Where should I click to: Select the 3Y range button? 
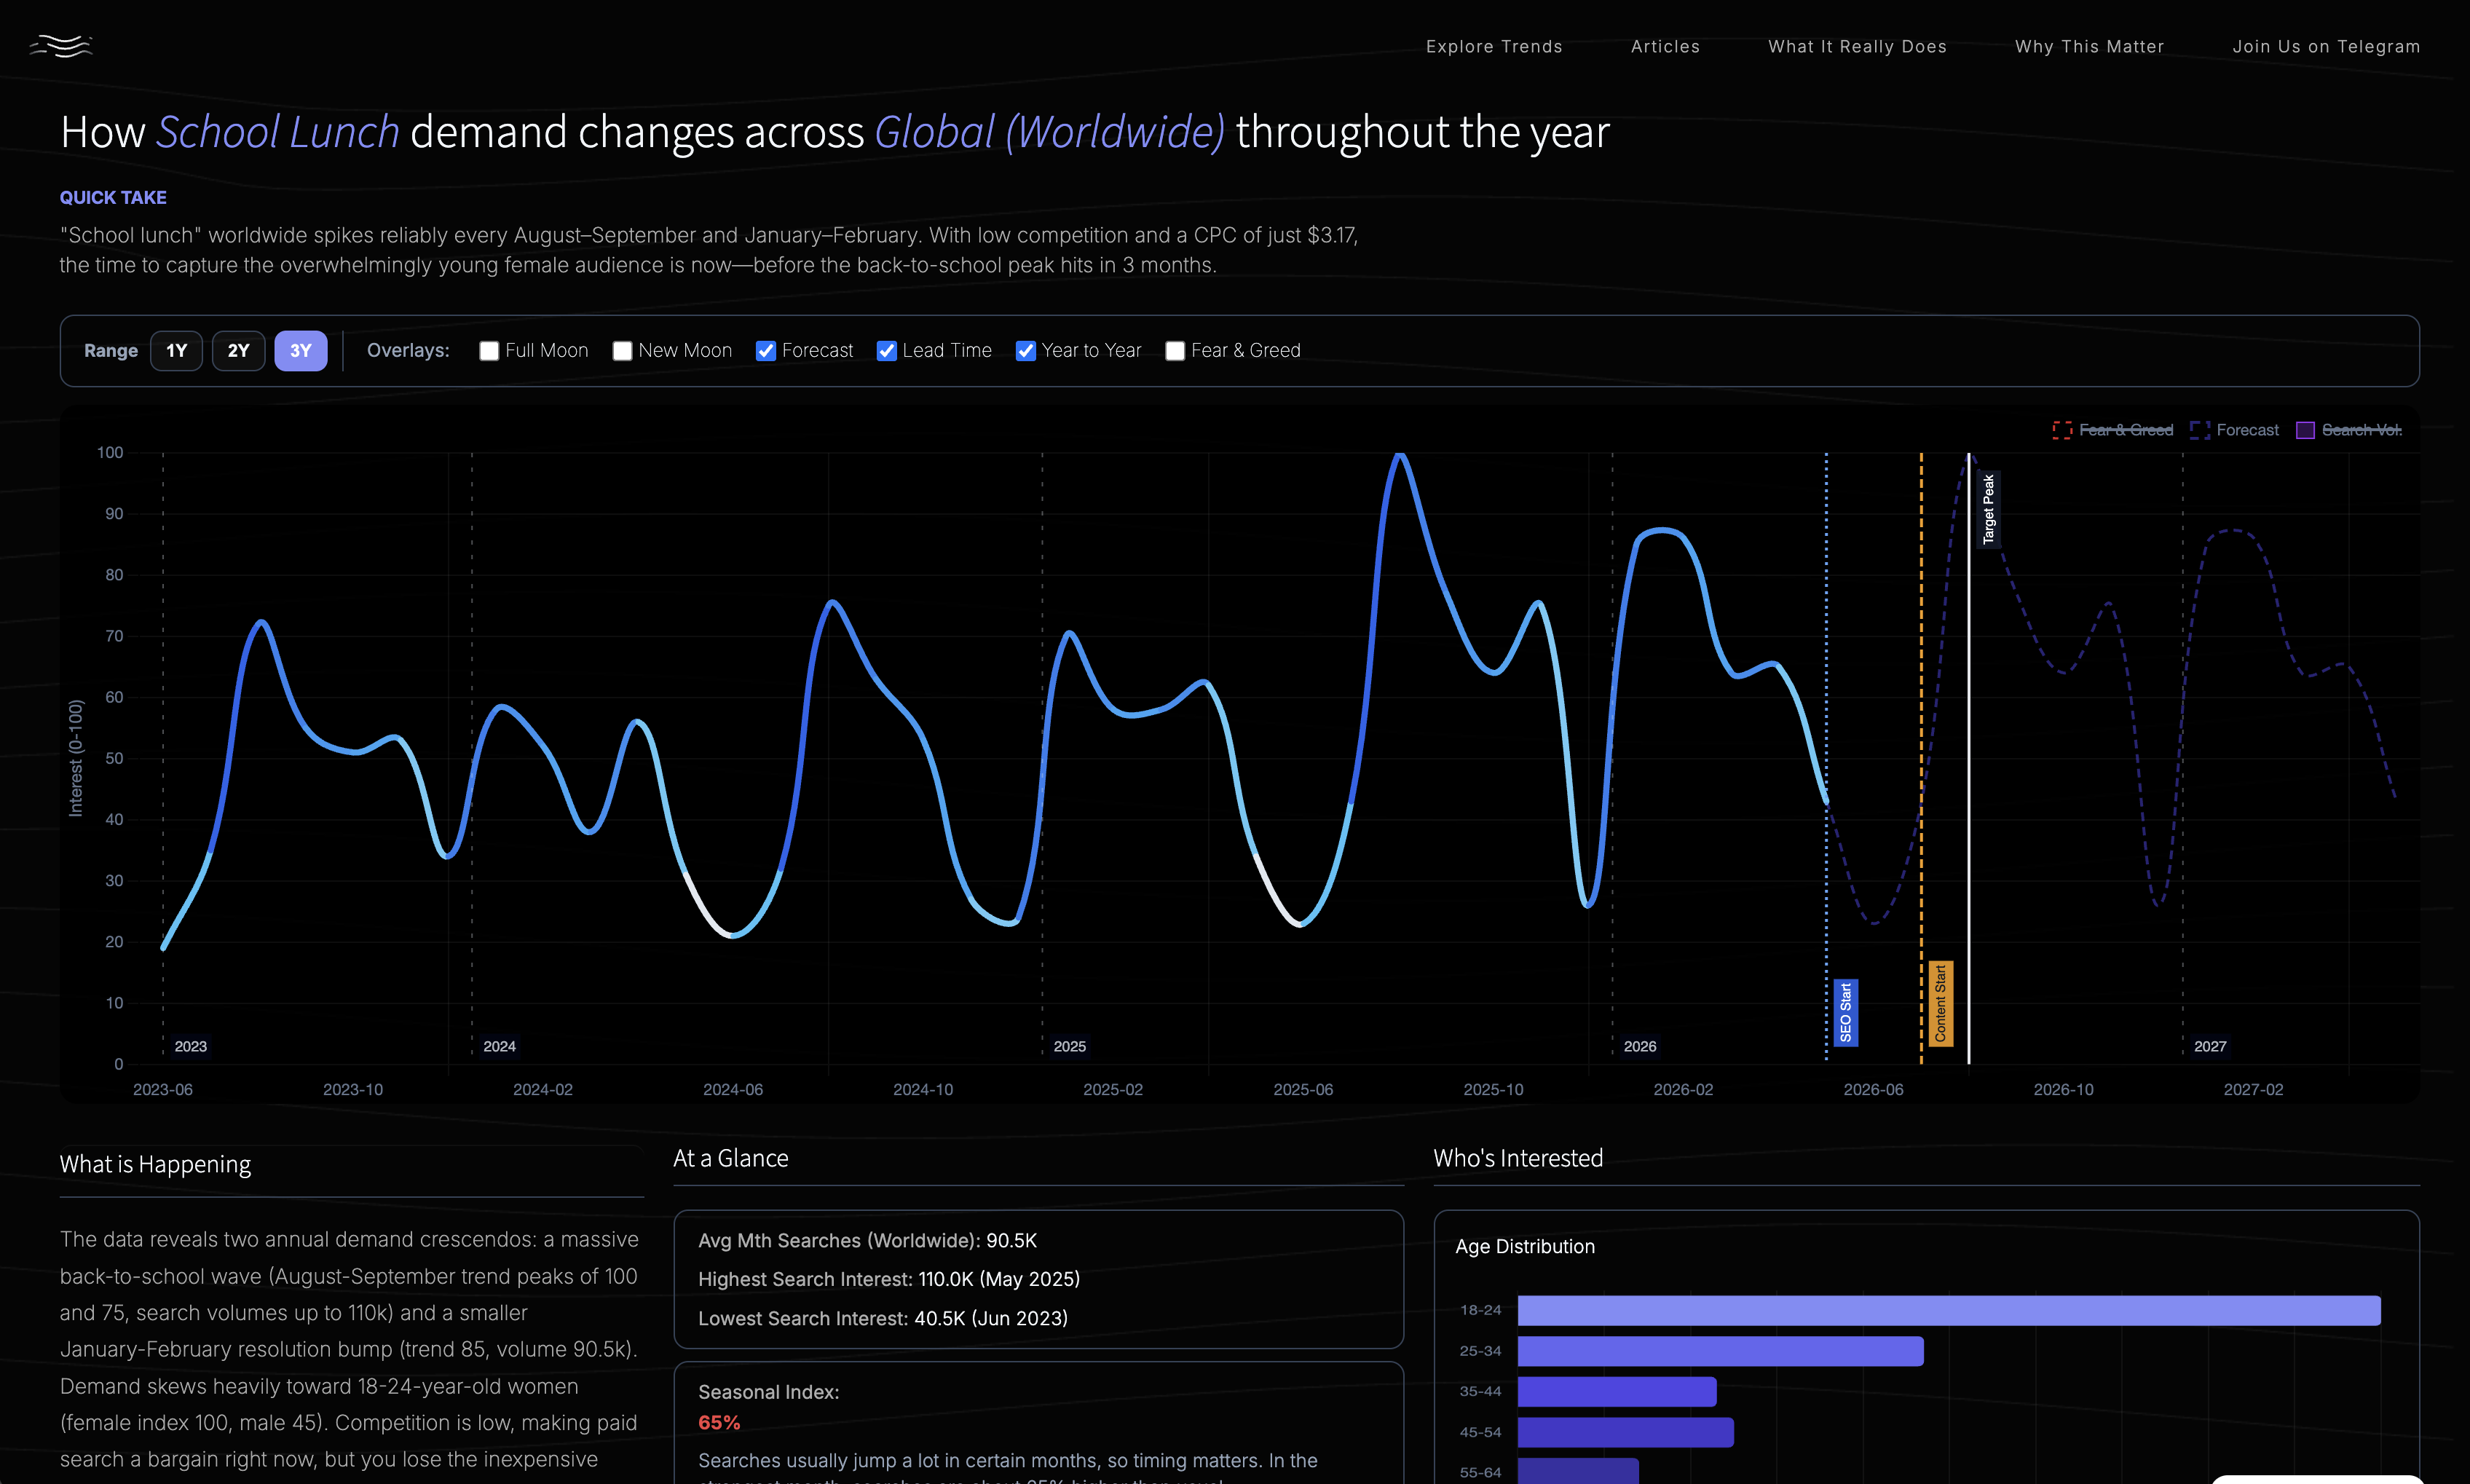click(301, 351)
